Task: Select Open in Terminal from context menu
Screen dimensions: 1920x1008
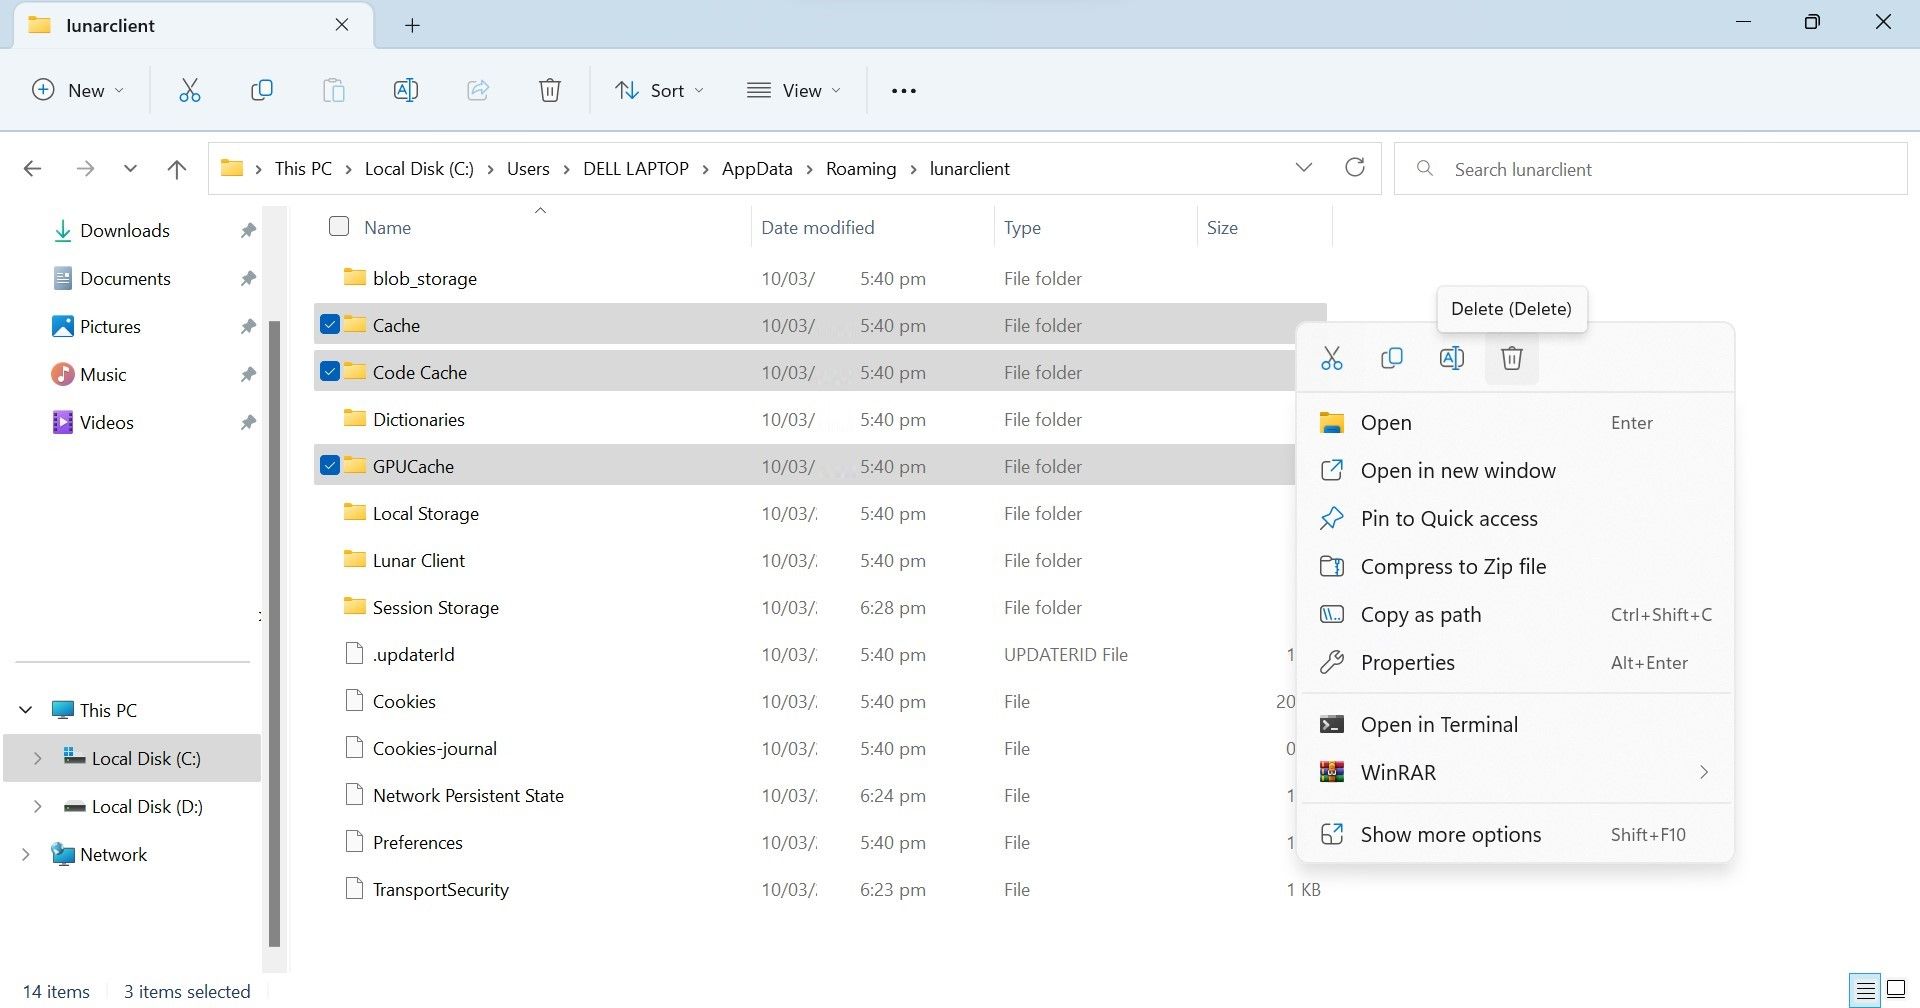Action: pos(1439,723)
